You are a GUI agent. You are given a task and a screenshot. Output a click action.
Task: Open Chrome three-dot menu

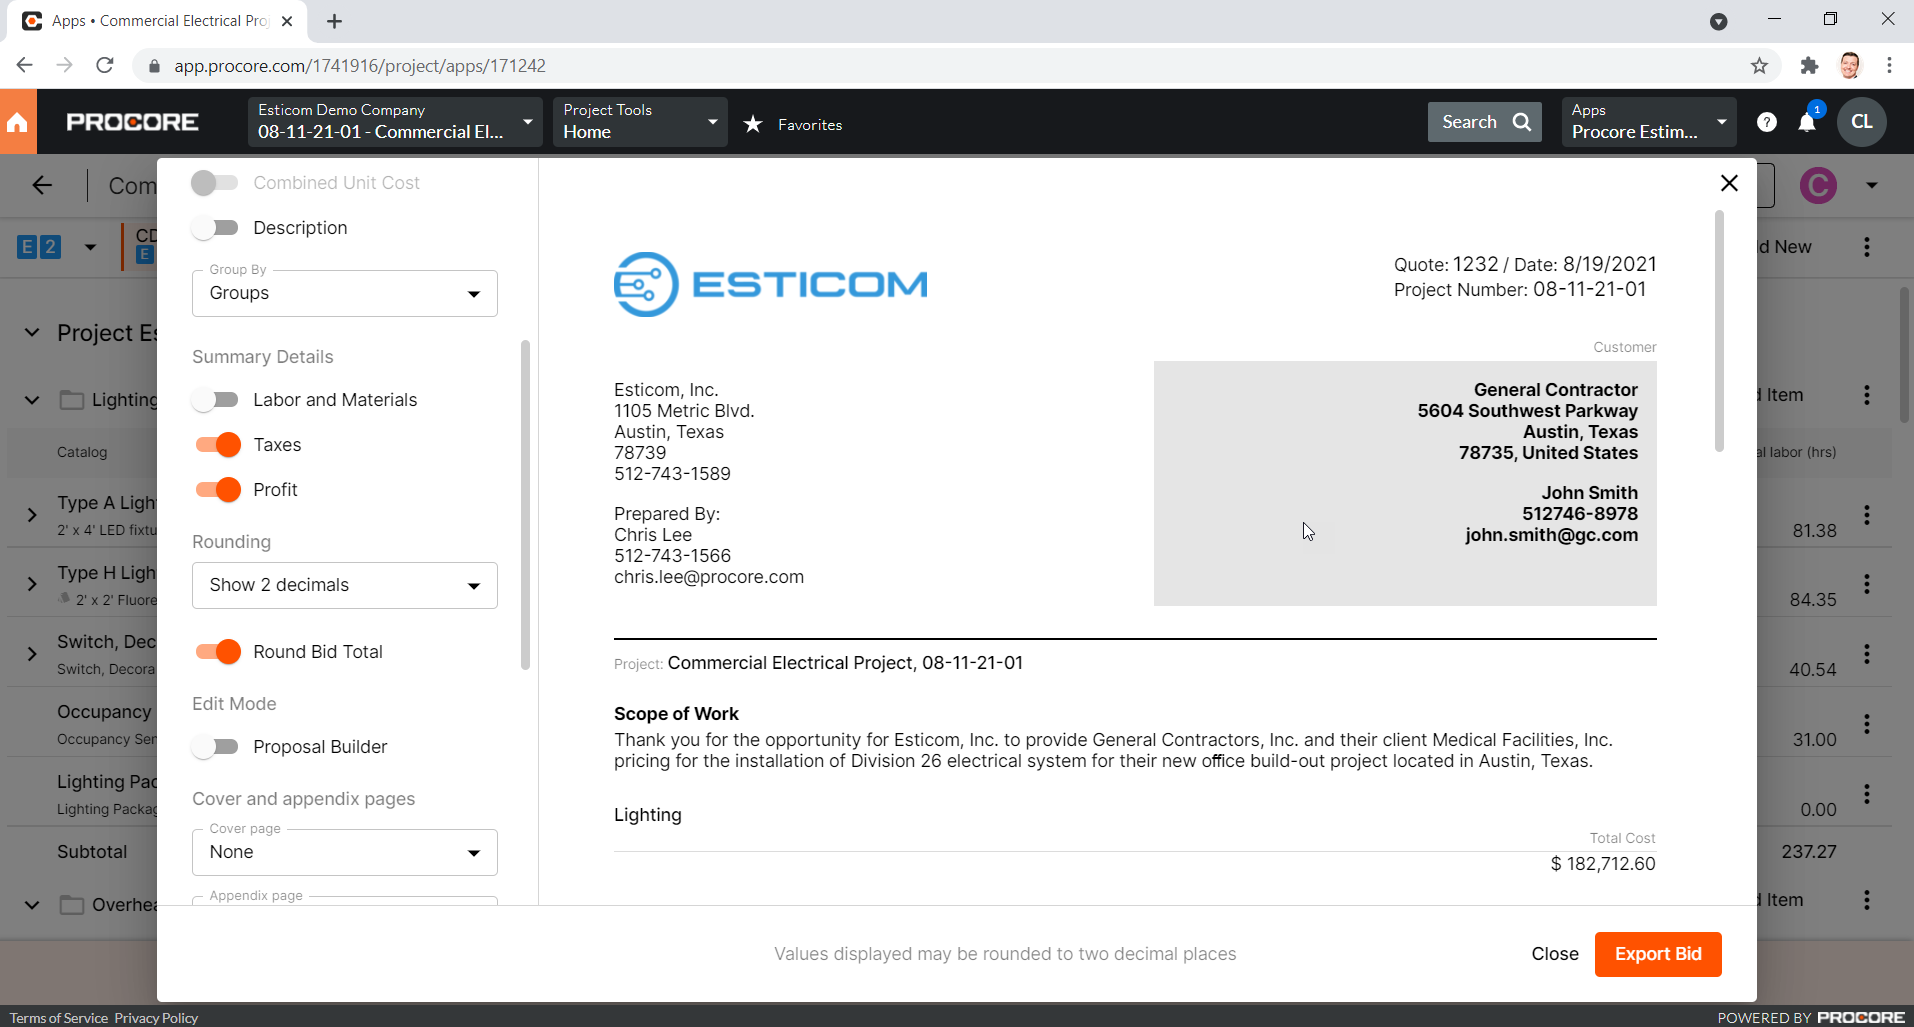click(1889, 66)
